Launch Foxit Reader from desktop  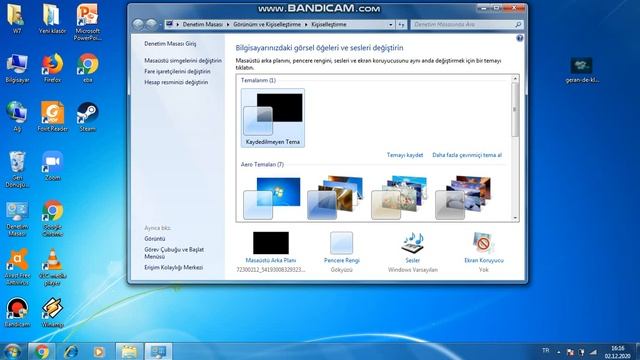(52, 117)
